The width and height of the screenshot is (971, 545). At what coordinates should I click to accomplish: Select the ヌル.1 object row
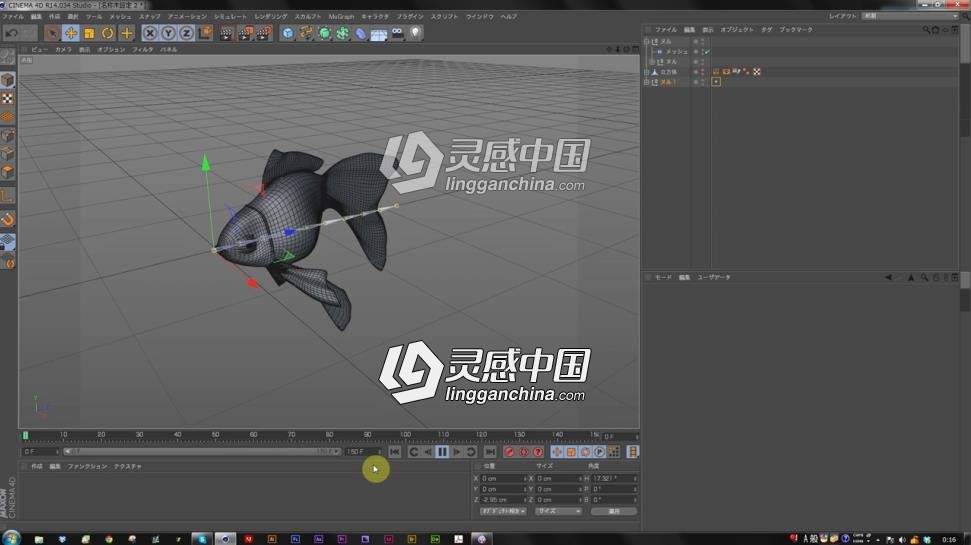[x=668, y=82]
